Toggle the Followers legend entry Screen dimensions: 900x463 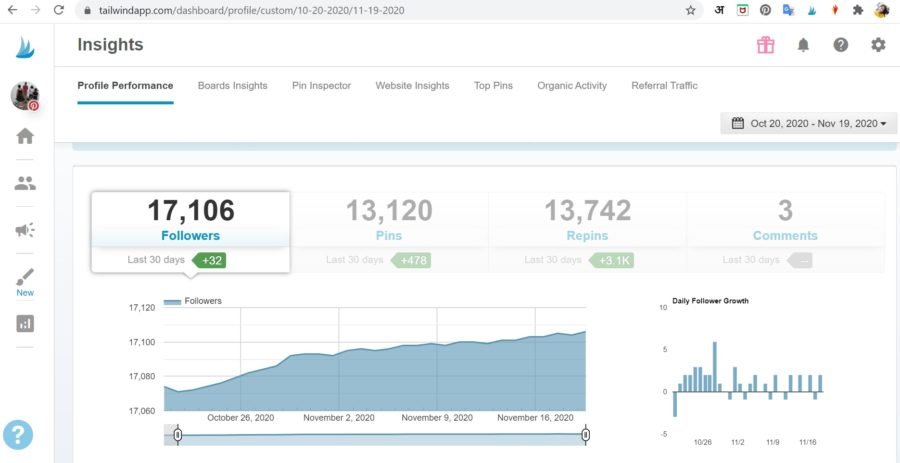point(193,301)
